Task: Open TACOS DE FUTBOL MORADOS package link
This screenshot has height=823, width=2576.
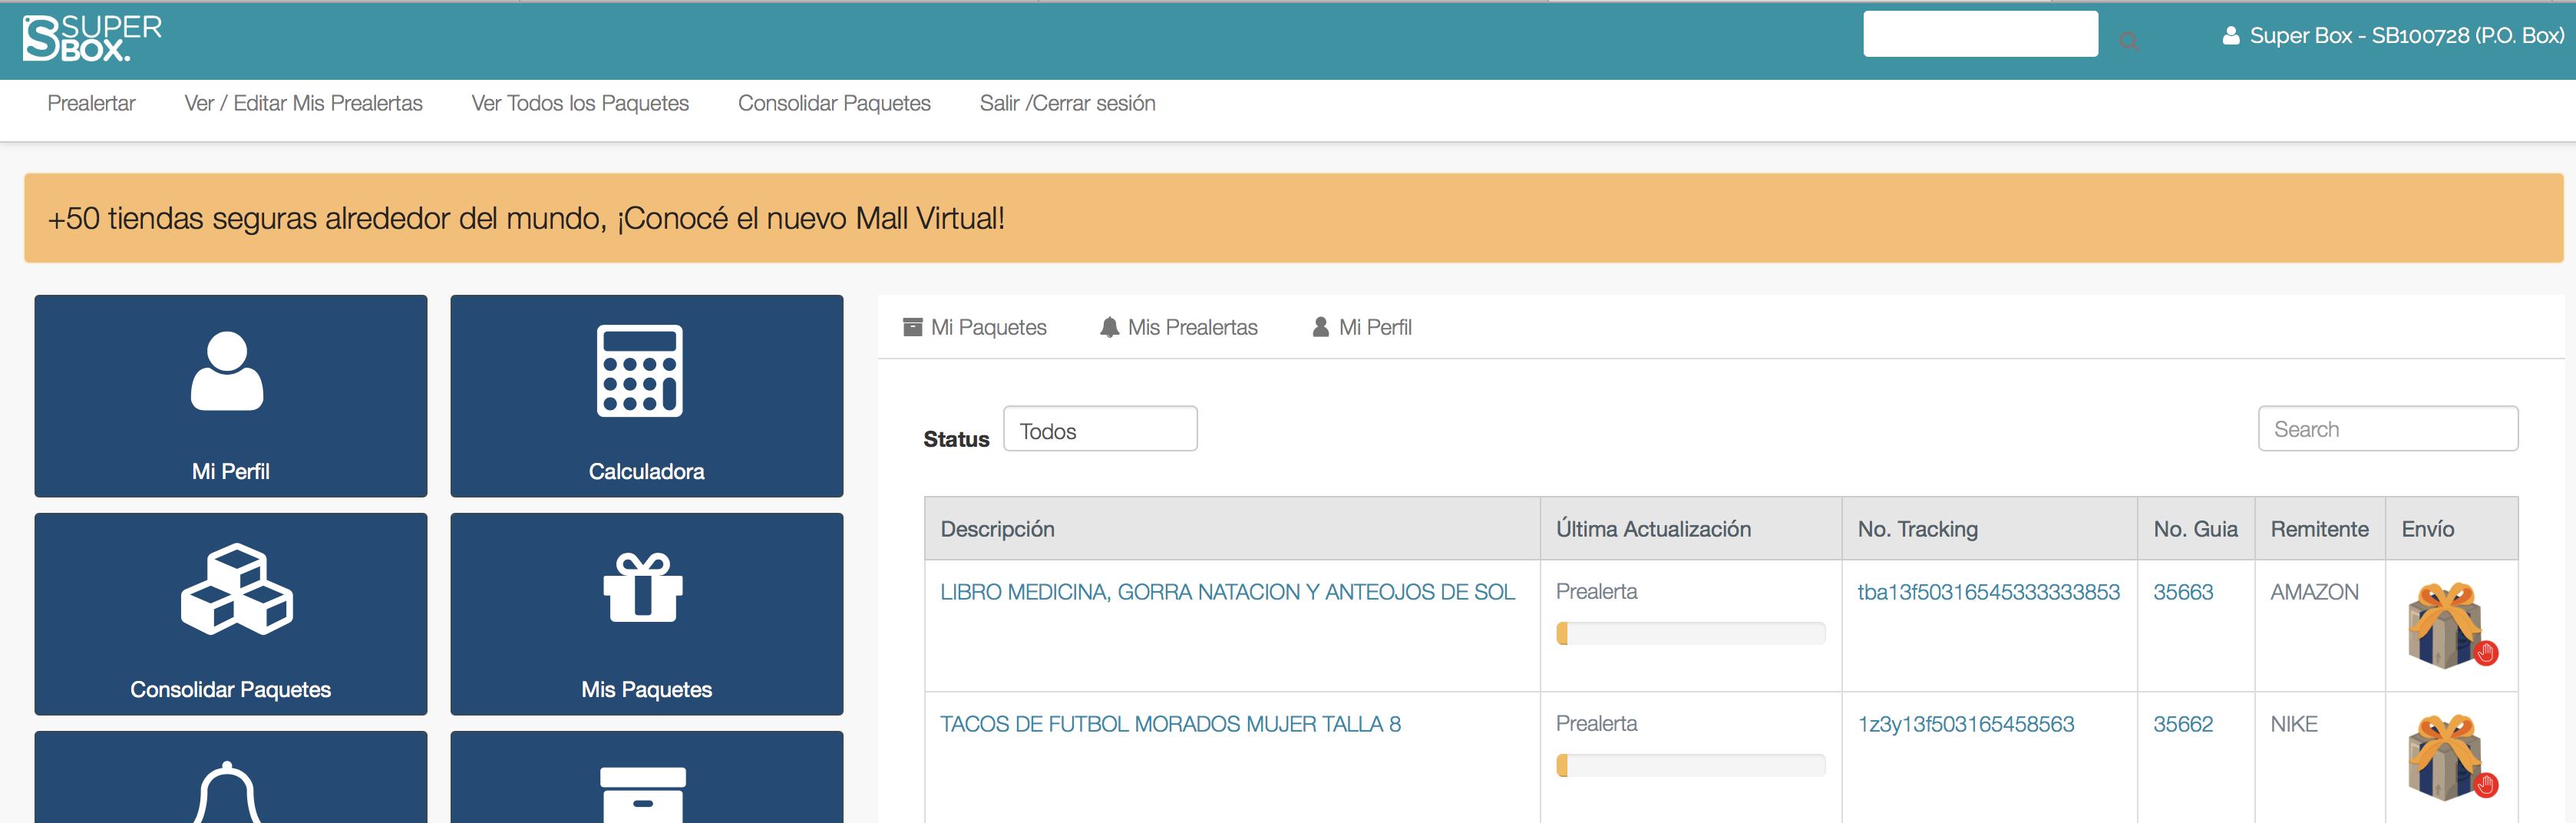Action: 1170,724
